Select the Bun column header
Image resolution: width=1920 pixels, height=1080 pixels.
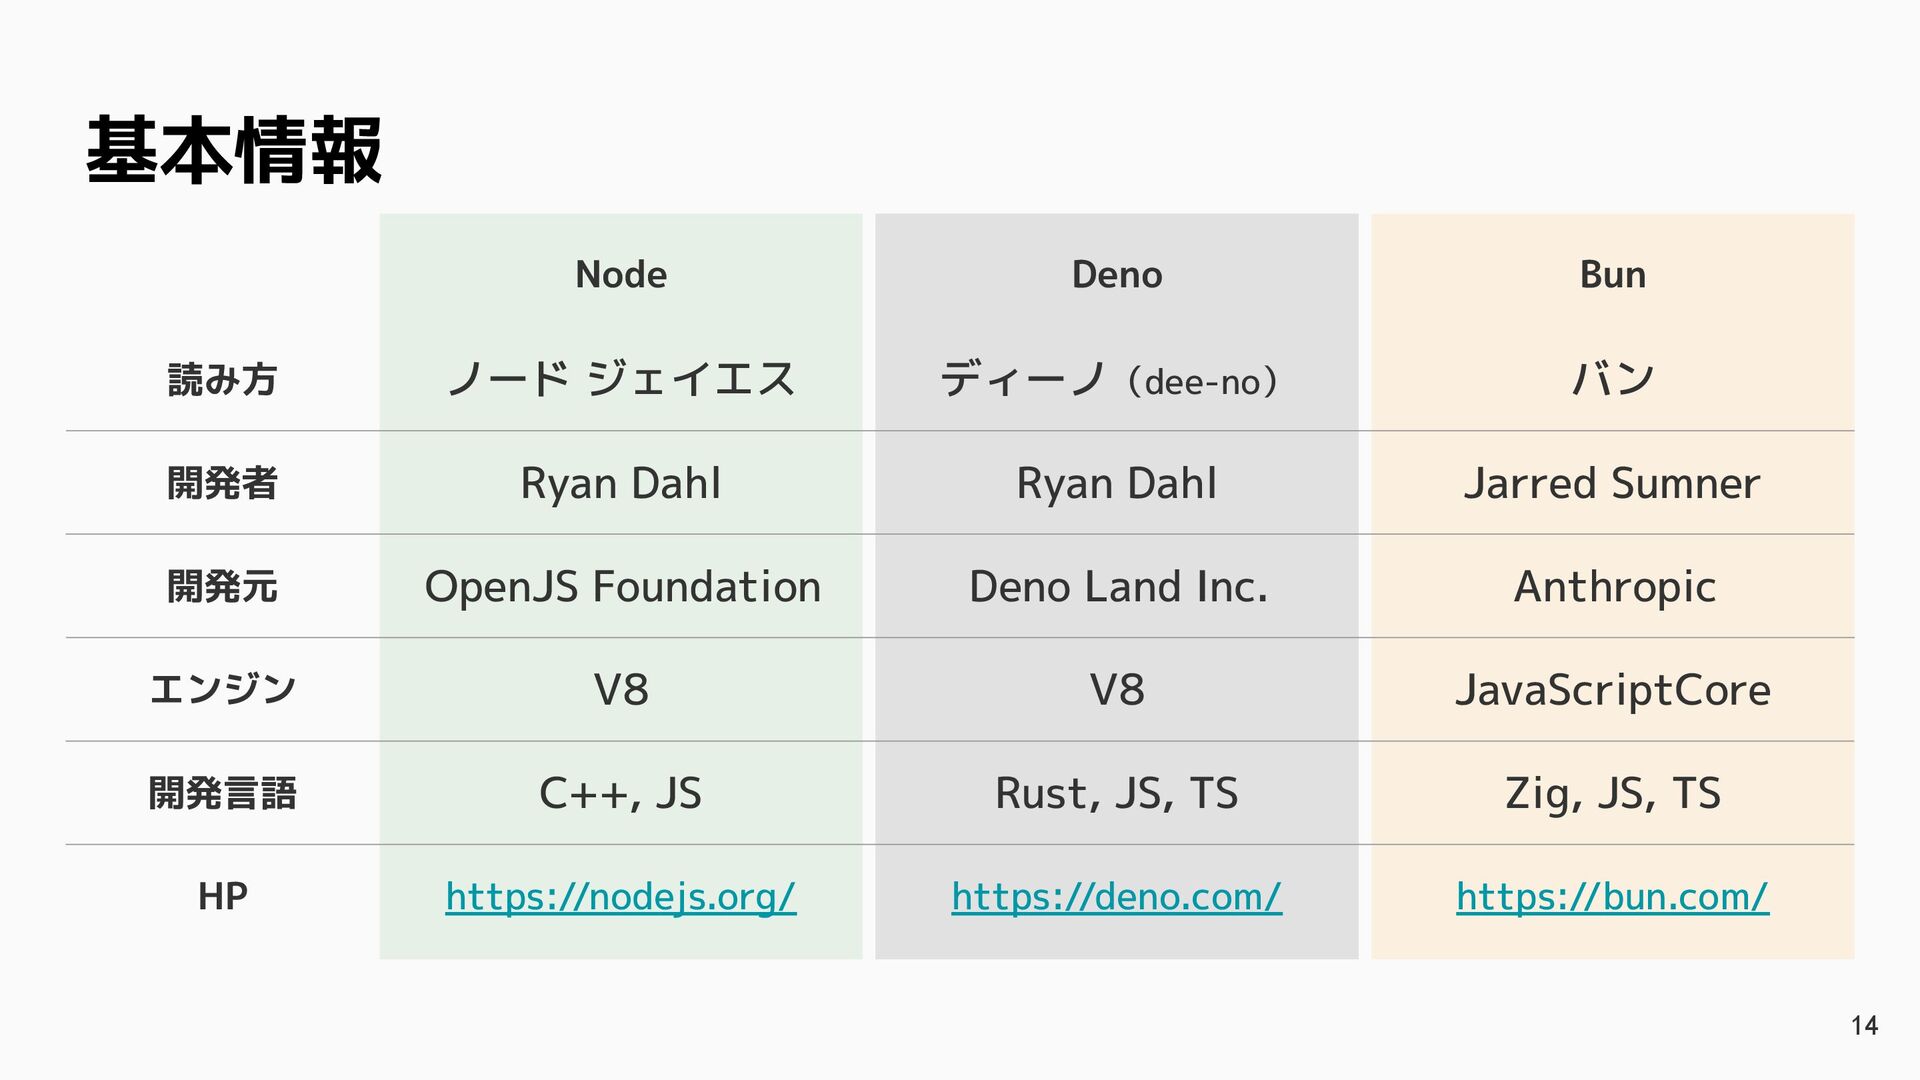pos(1612,274)
